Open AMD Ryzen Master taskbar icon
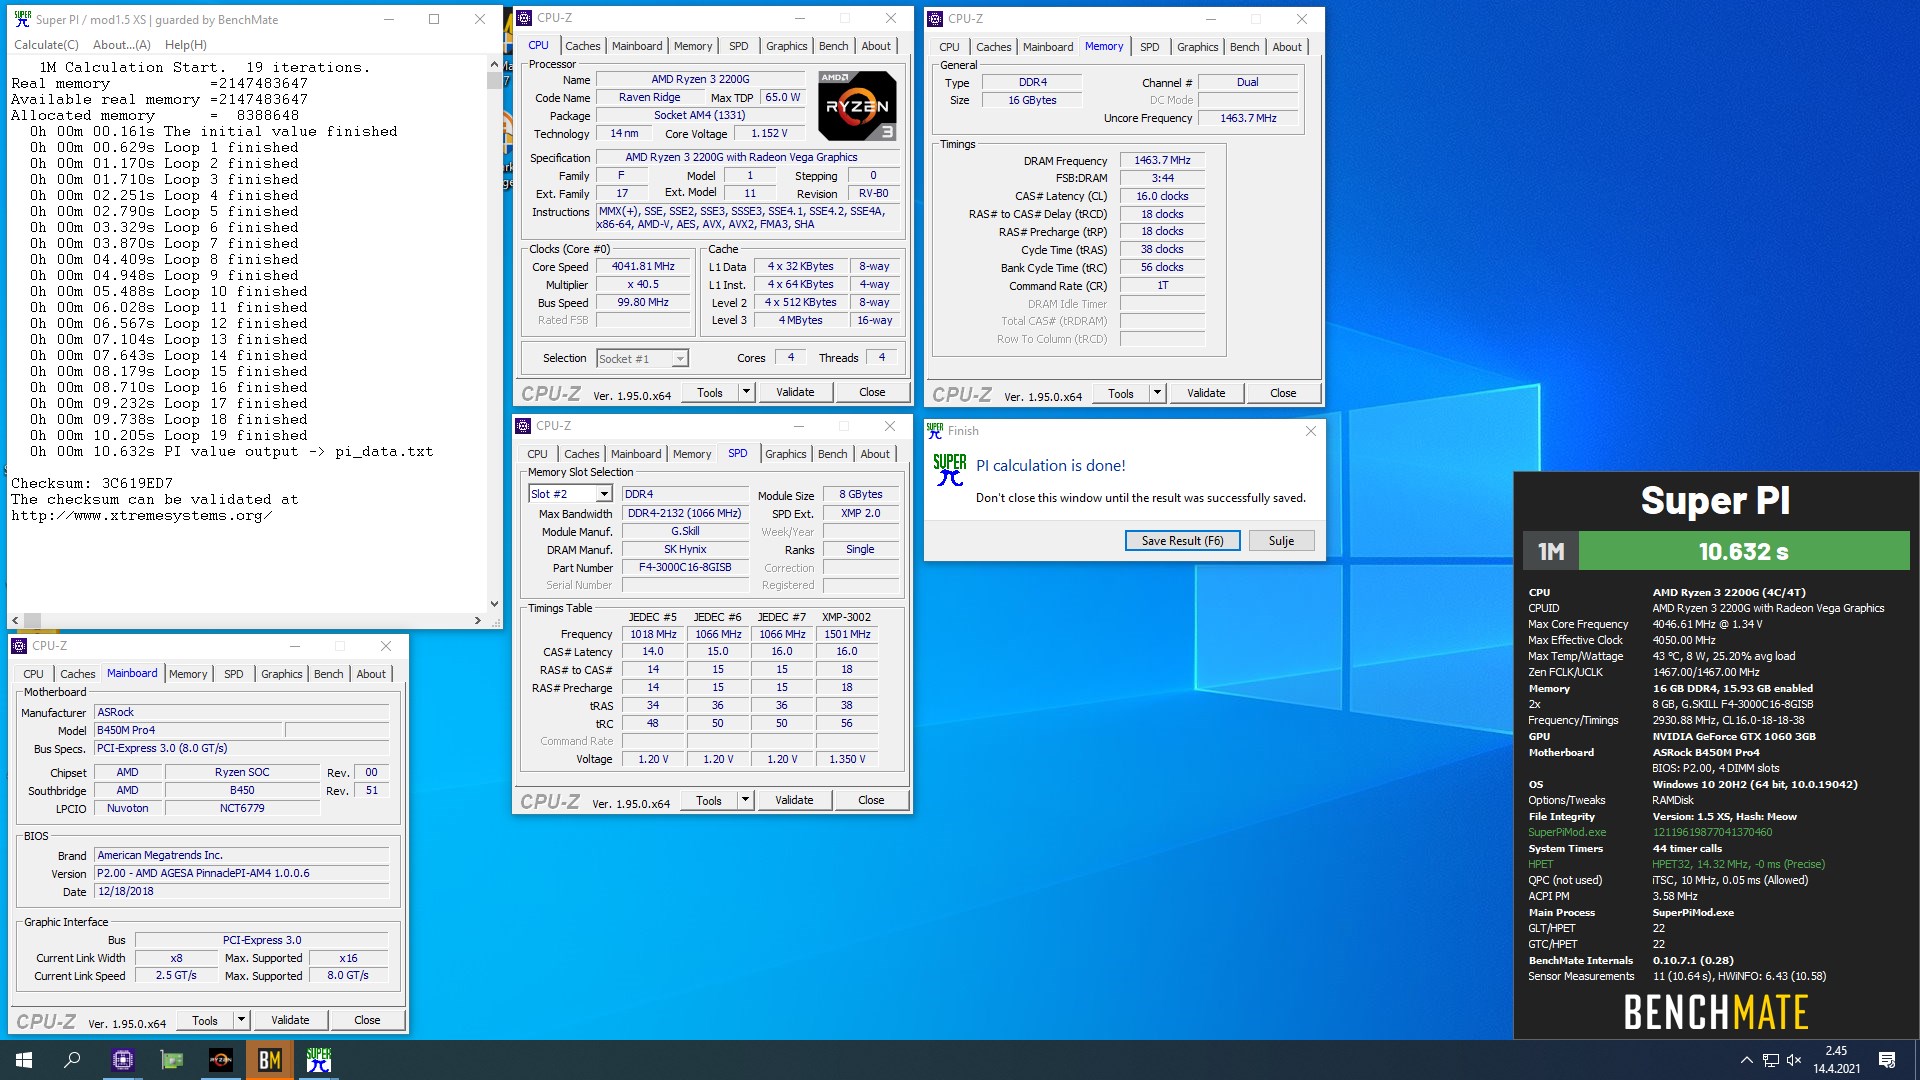The height and width of the screenshot is (1080, 1920). coord(221,1060)
